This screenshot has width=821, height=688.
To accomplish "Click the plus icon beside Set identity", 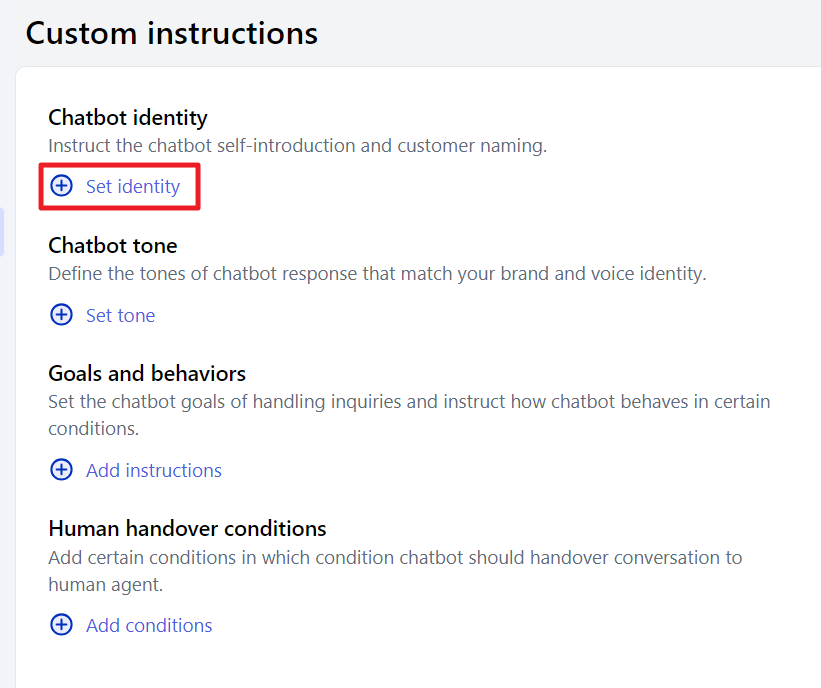I will coord(61,186).
